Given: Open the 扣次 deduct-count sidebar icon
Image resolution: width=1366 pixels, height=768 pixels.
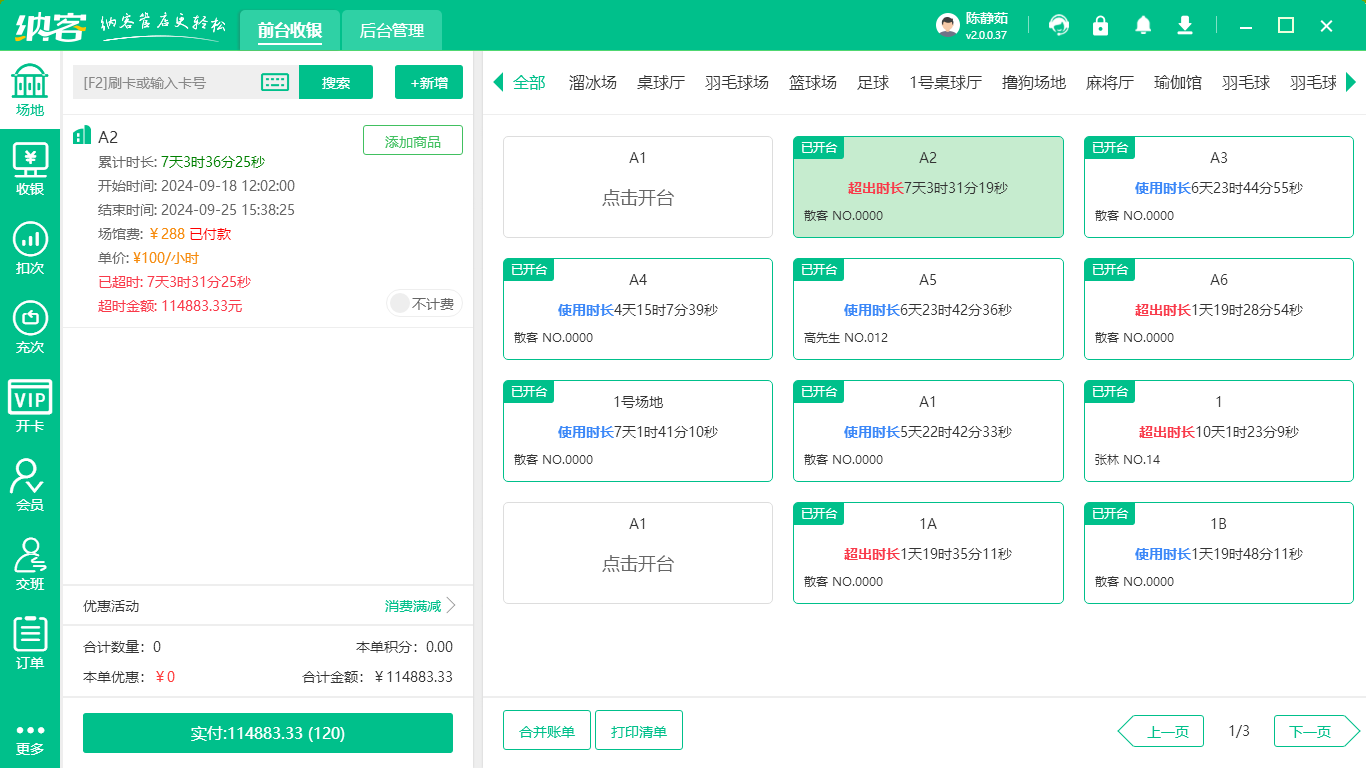Looking at the screenshot, I should (30, 247).
